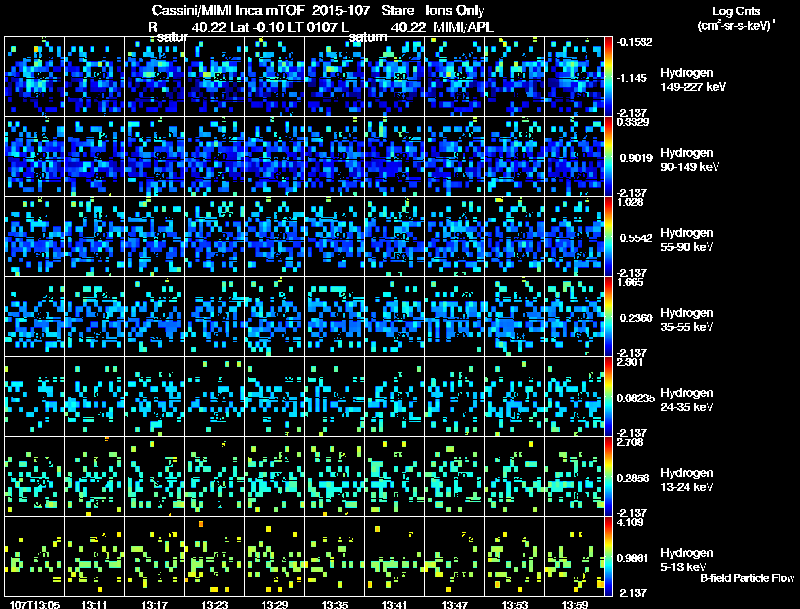
Task: Click the 13:41 time axis label
Action: pos(395,604)
